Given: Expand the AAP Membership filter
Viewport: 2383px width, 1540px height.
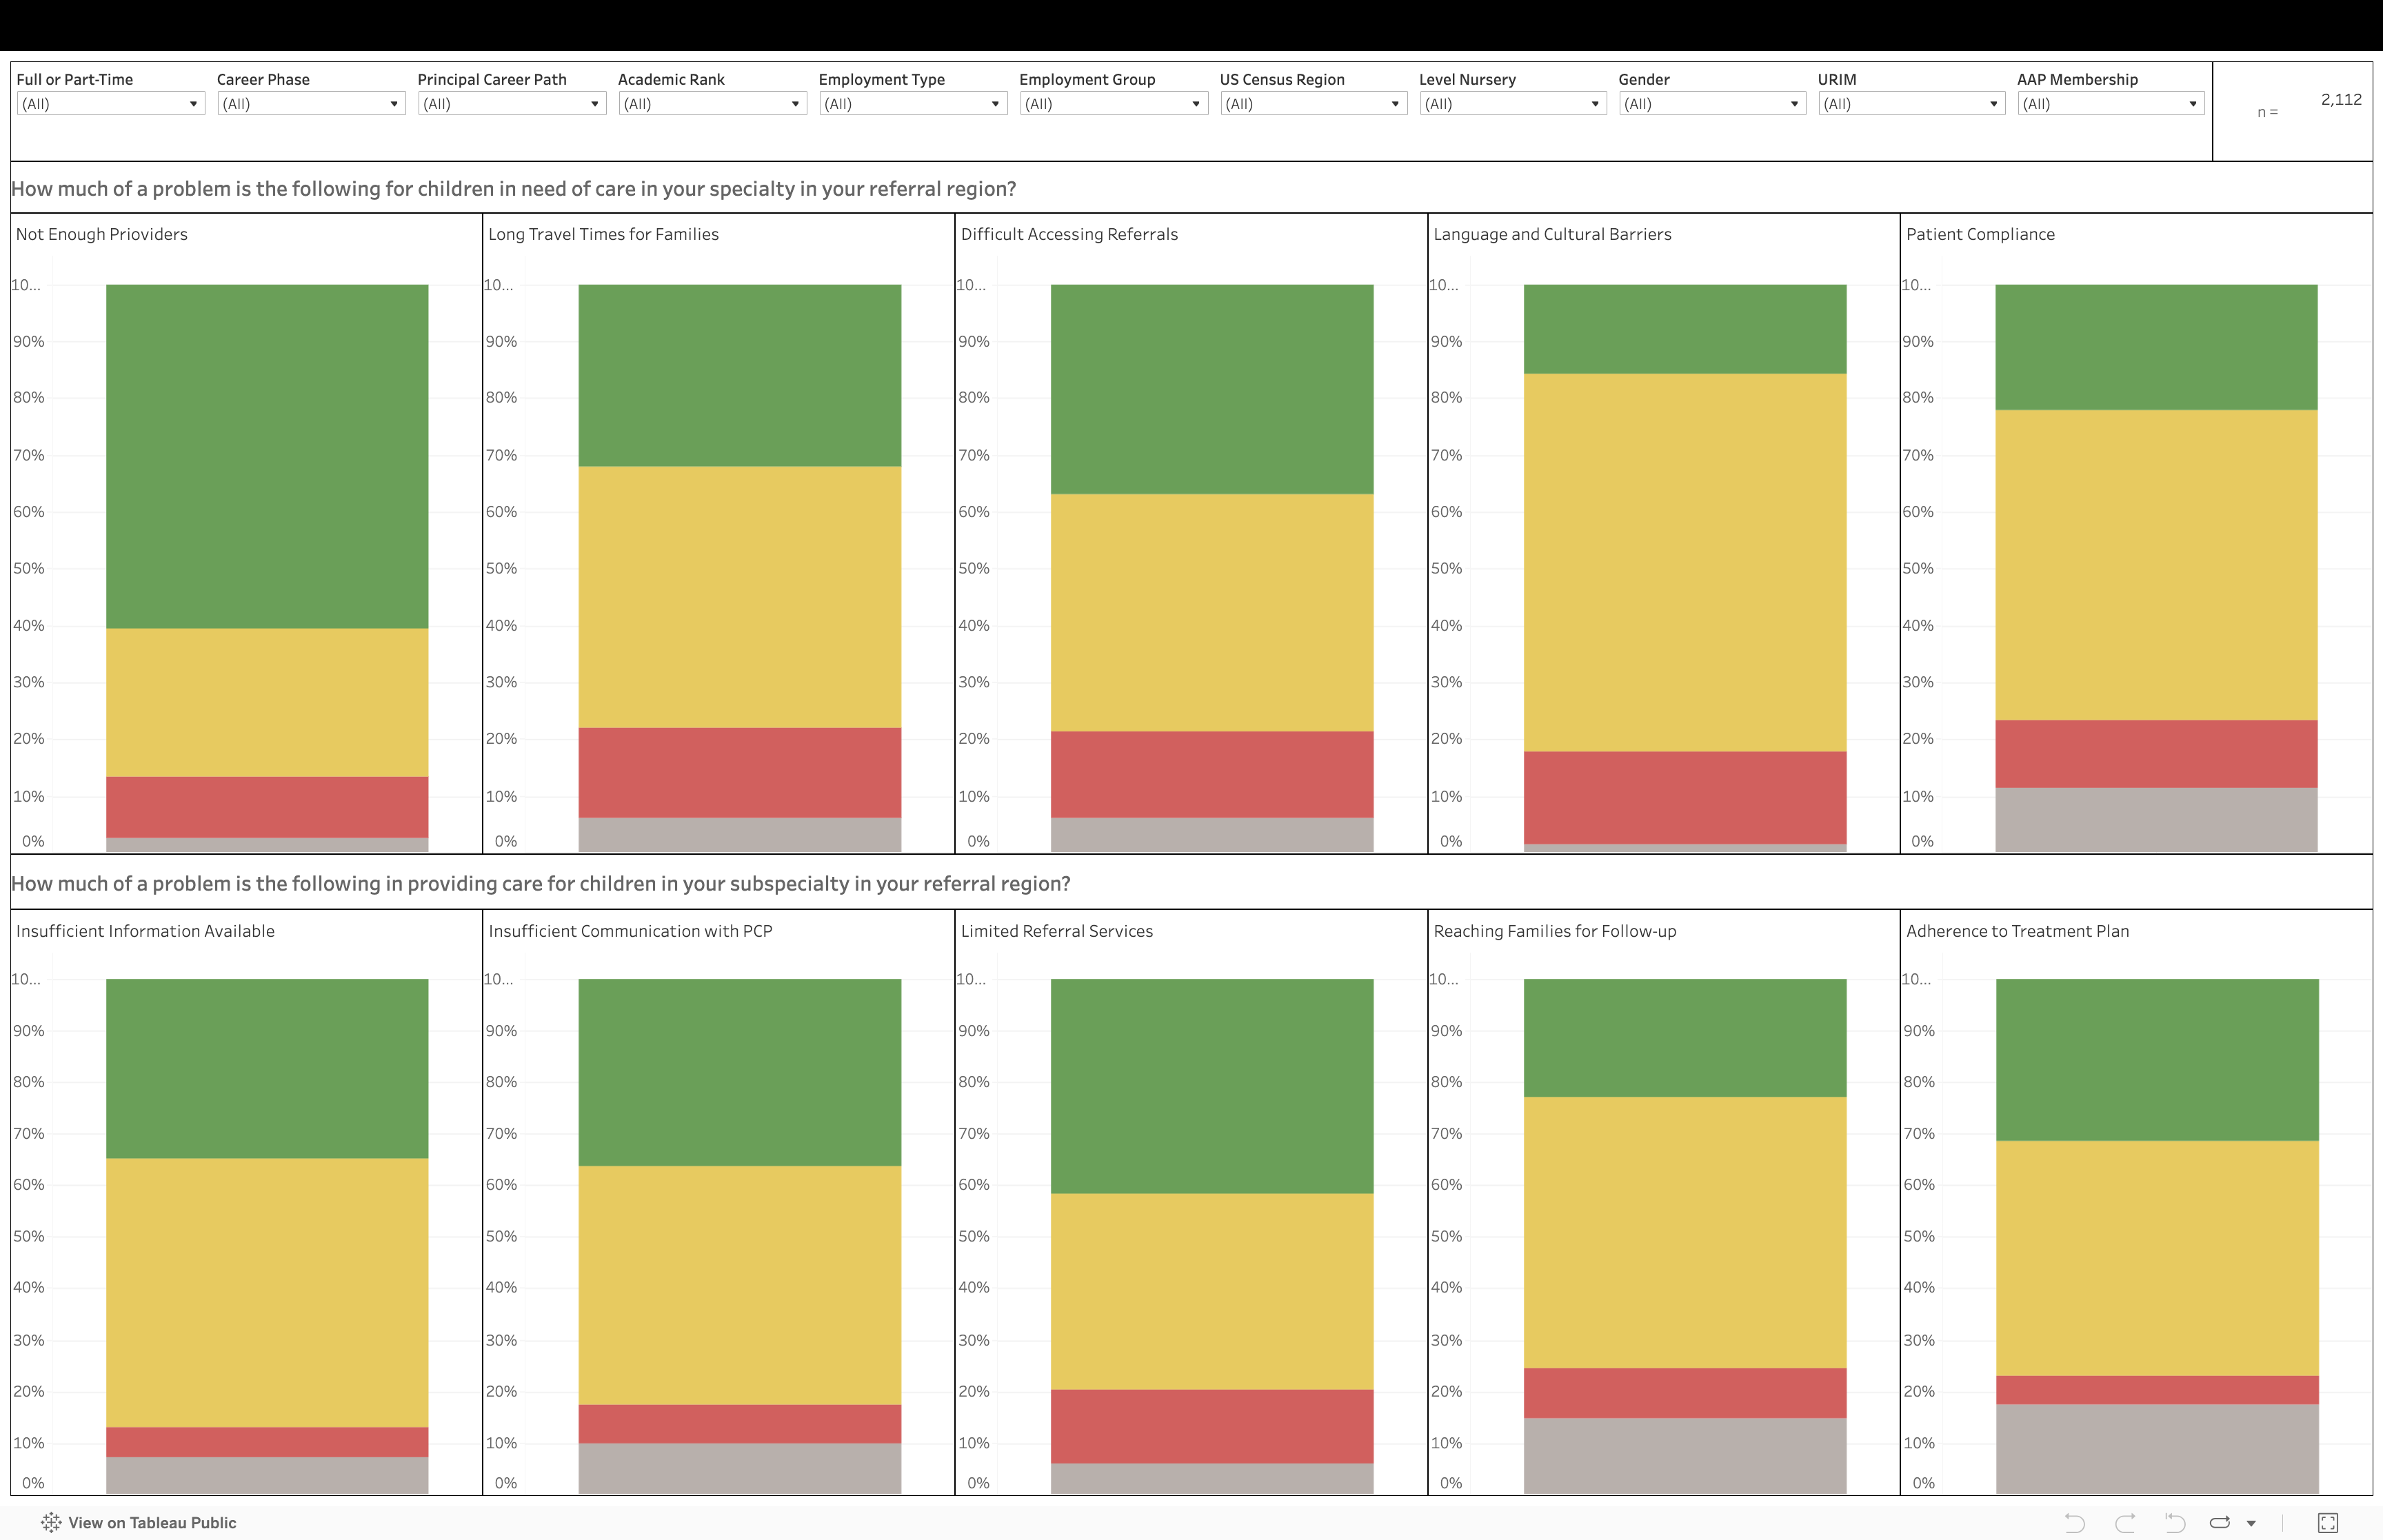Looking at the screenshot, I should [2110, 104].
